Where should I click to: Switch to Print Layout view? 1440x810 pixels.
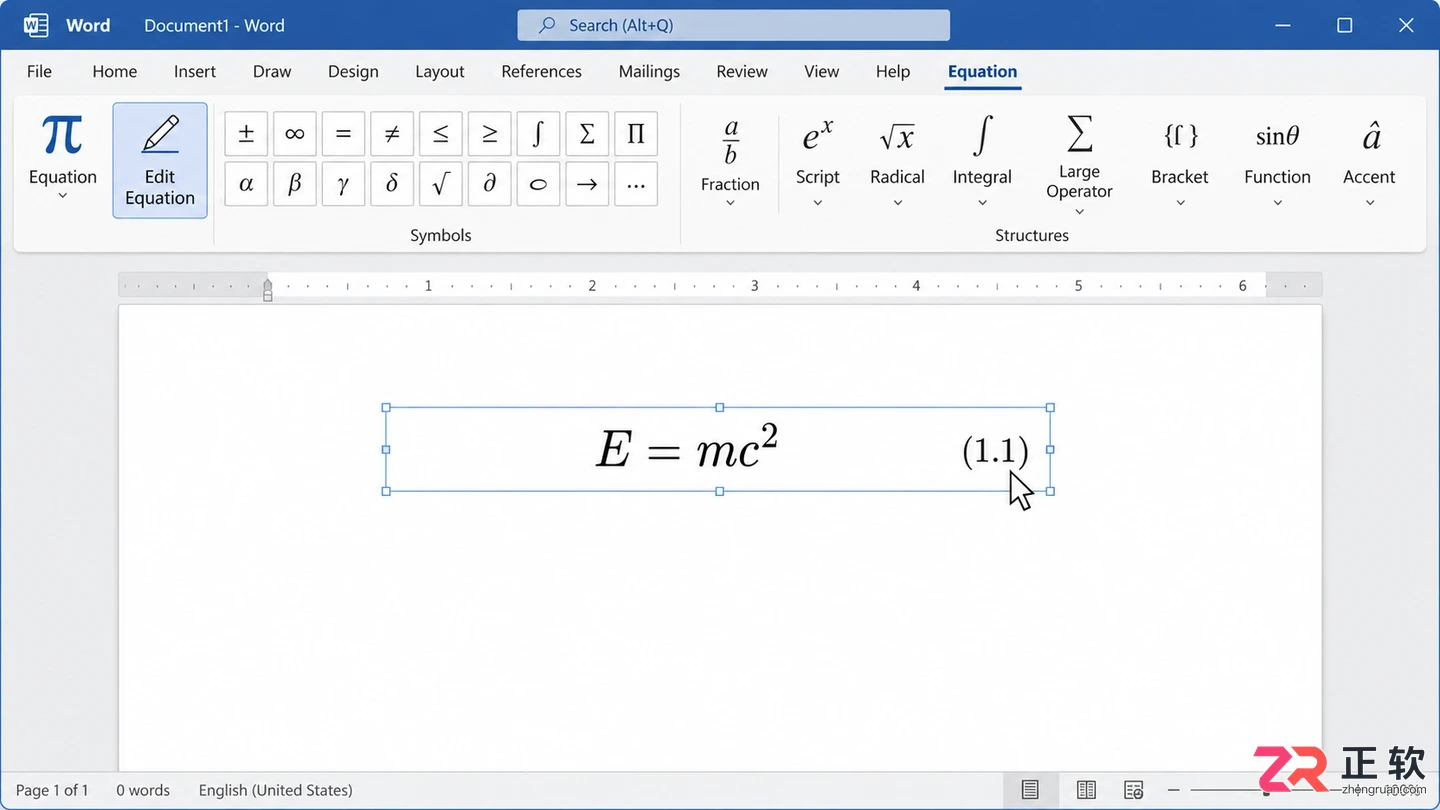pyautogui.click(x=1030, y=790)
